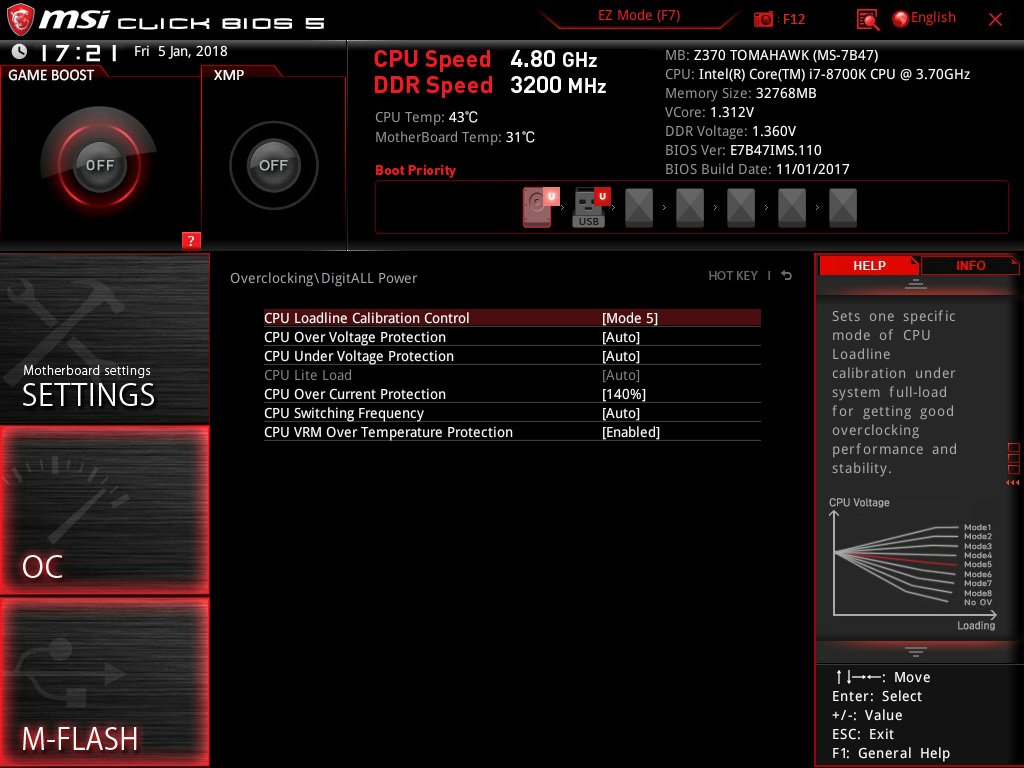Select the CPU Loadline Calibration Control row label
Image resolution: width=1024 pixels, height=768 pixels.
click(x=366, y=318)
